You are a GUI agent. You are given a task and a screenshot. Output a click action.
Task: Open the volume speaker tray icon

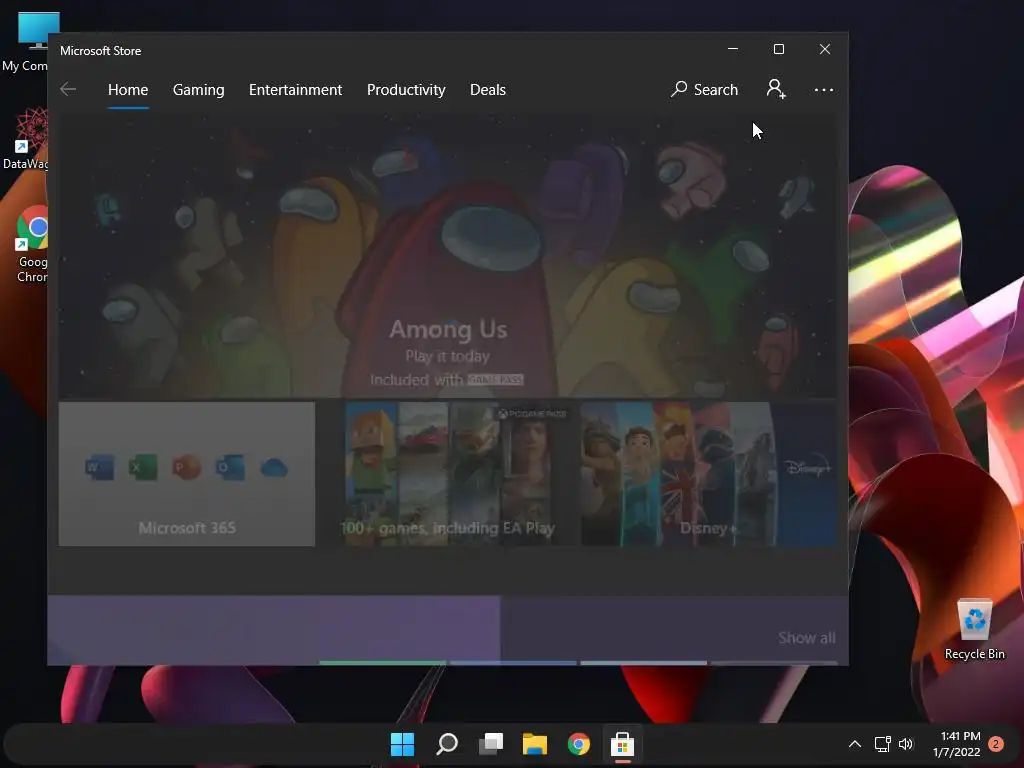(x=906, y=744)
